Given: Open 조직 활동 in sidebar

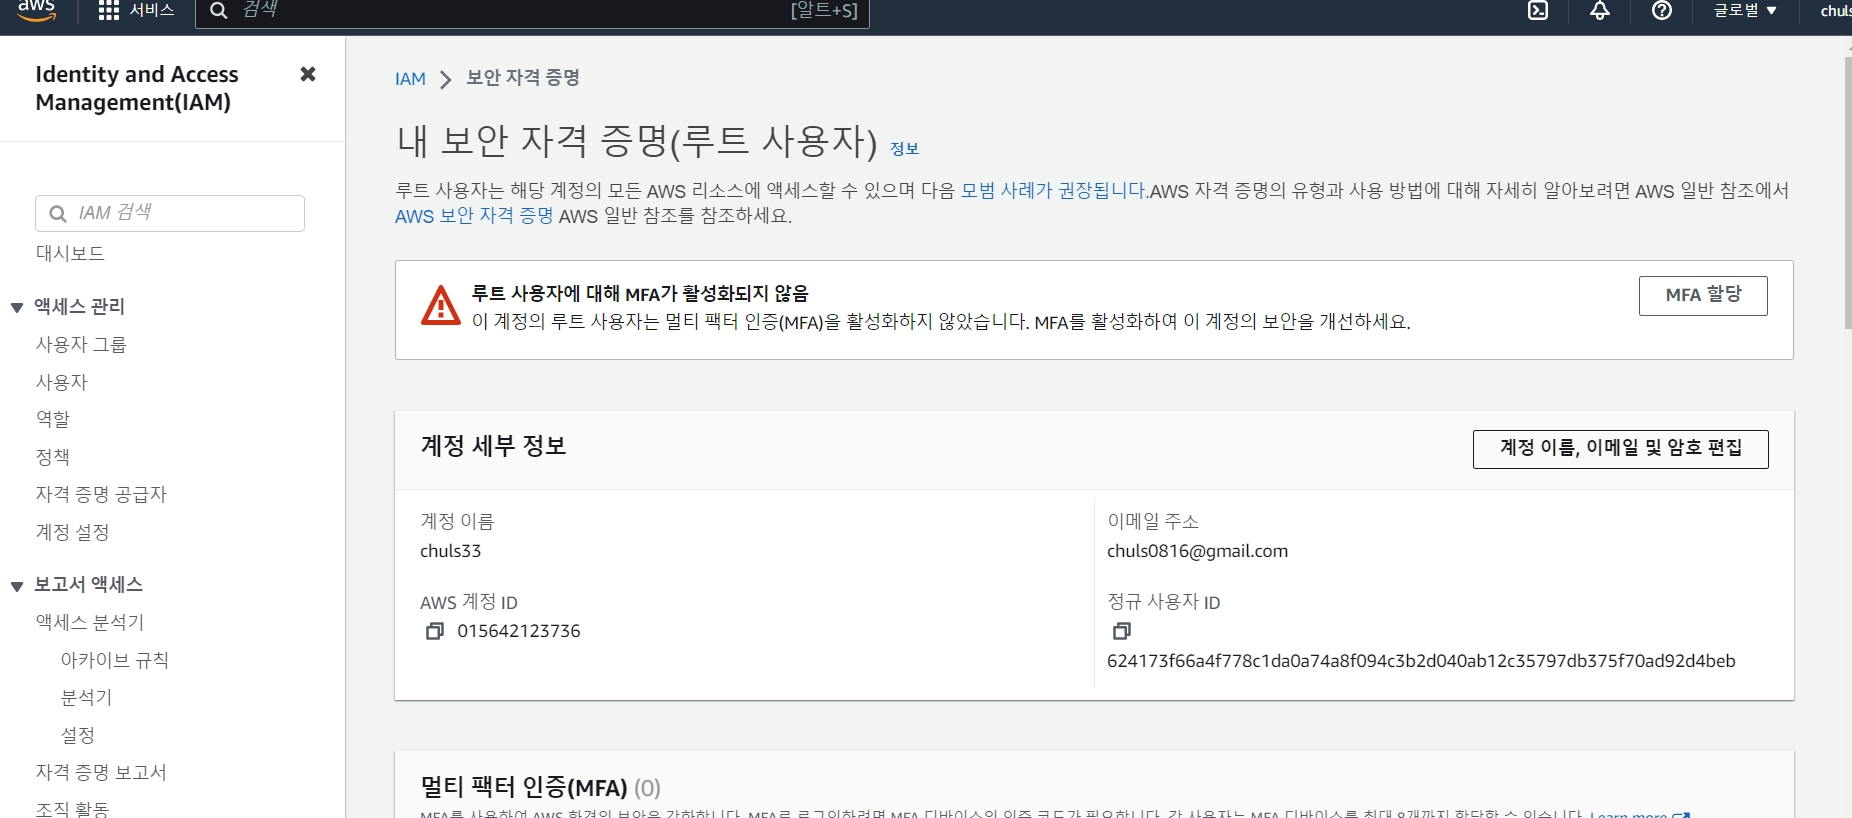Looking at the screenshot, I should [72, 809].
